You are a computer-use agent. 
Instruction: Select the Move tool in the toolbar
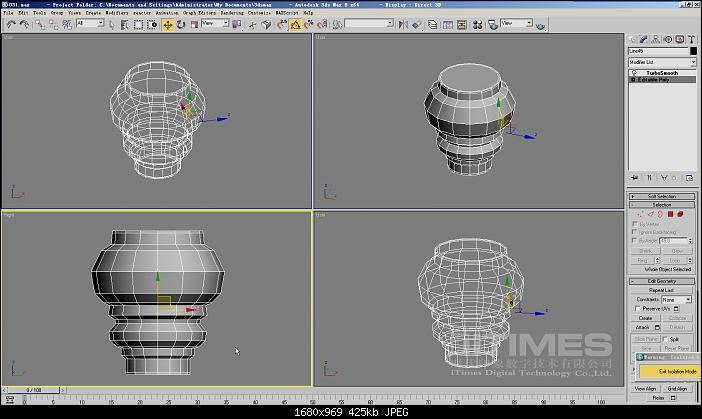pyautogui.click(x=167, y=24)
